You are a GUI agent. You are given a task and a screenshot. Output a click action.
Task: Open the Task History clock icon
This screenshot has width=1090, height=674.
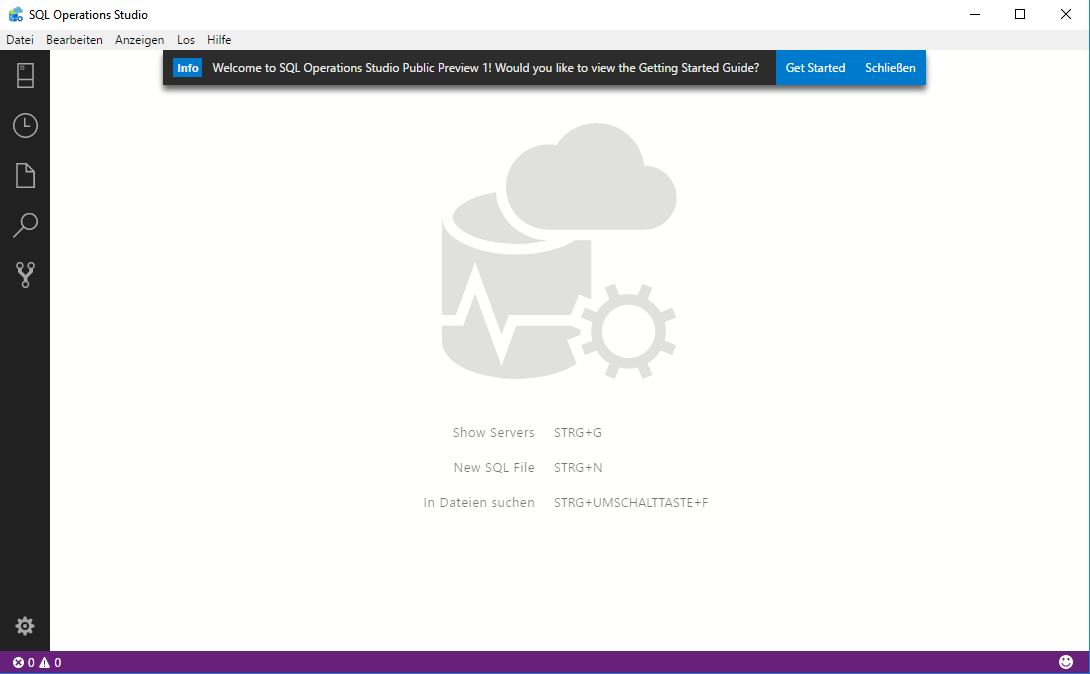(25, 125)
